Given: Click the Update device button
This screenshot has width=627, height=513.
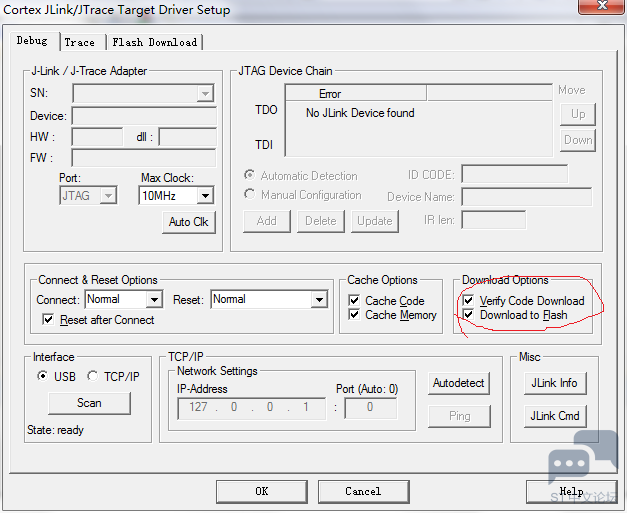Looking at the screenshot, I should 375,221.
